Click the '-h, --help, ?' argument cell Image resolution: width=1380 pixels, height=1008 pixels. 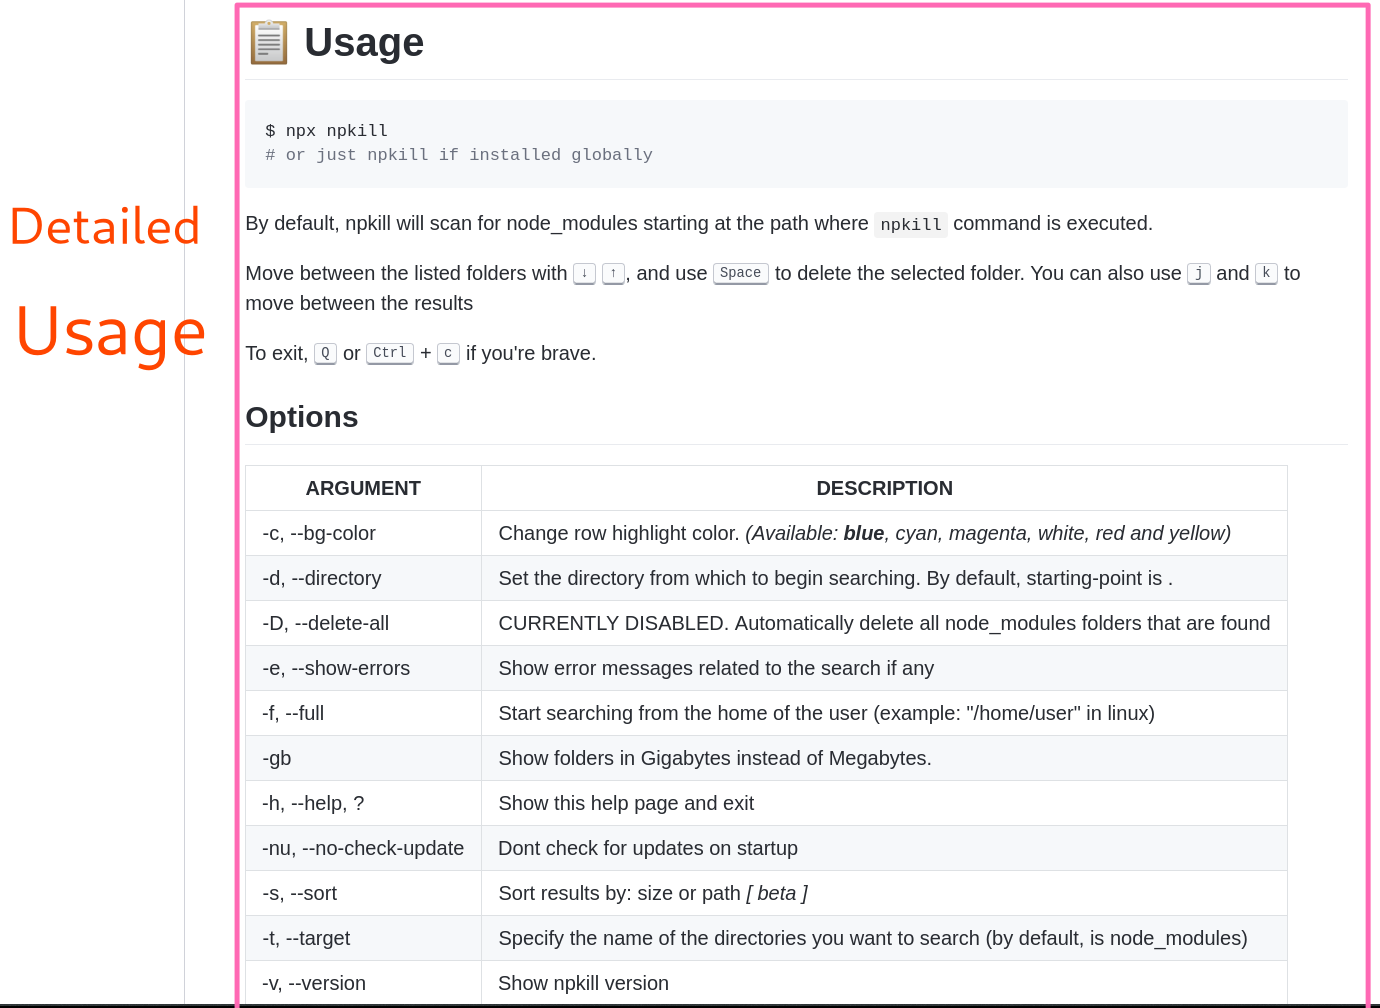[363, 803]
